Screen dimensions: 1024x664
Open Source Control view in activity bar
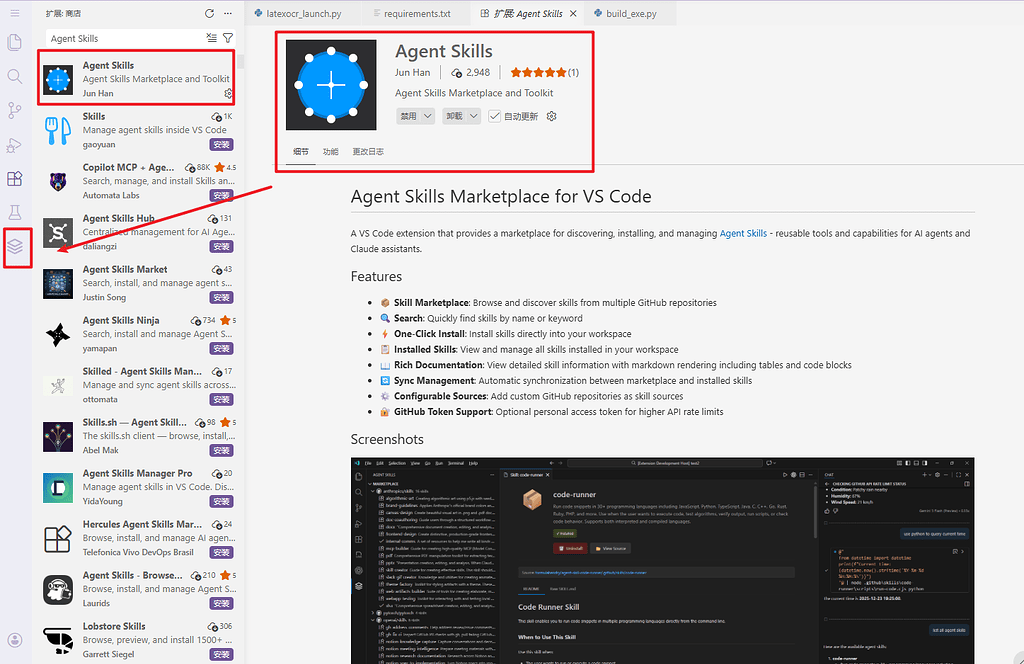[14, 110]
